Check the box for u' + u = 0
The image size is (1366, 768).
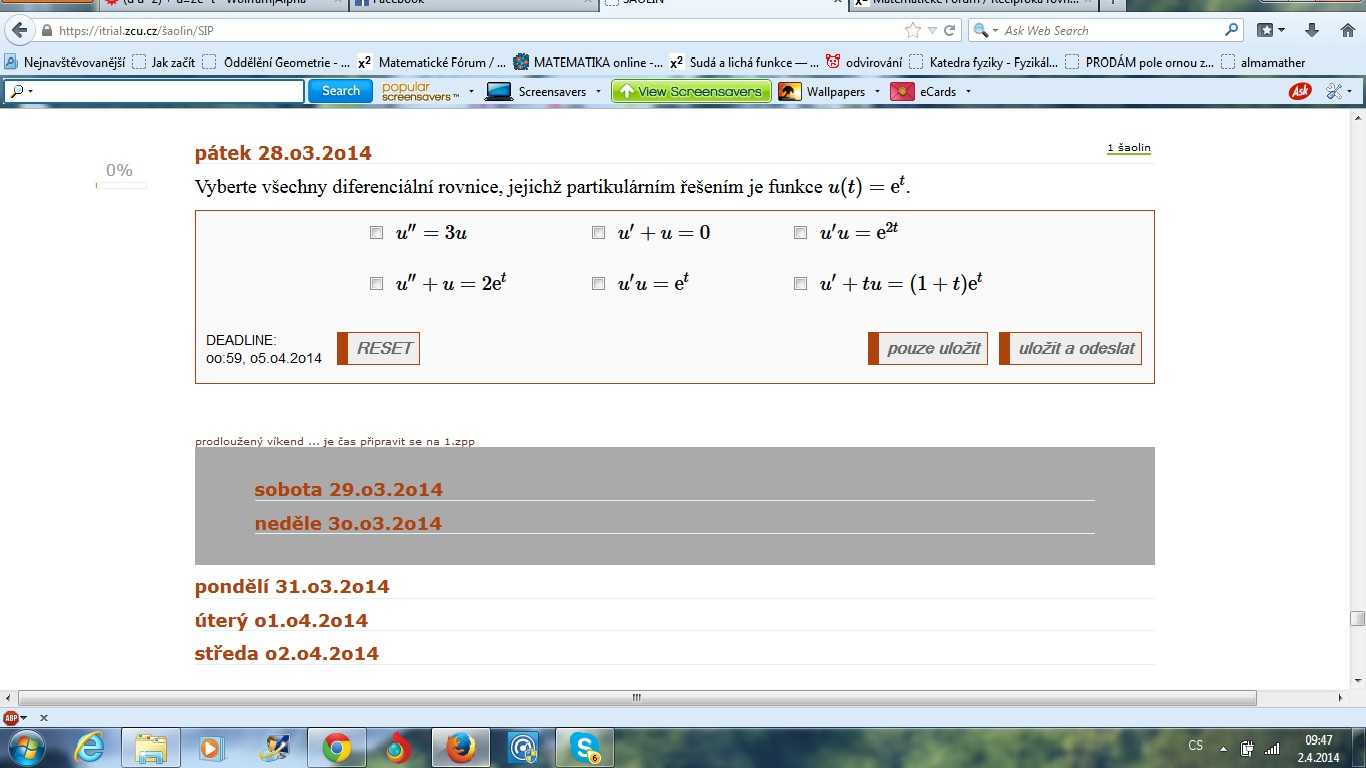598,232
